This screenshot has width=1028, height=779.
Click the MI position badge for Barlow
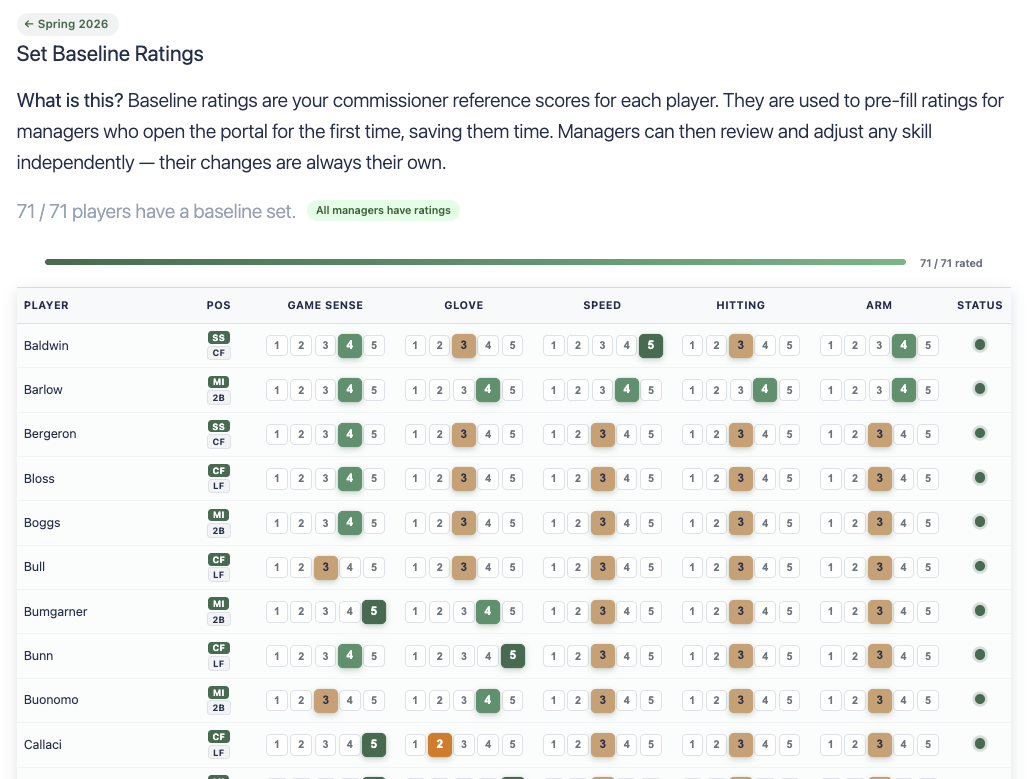pos(218,382)
